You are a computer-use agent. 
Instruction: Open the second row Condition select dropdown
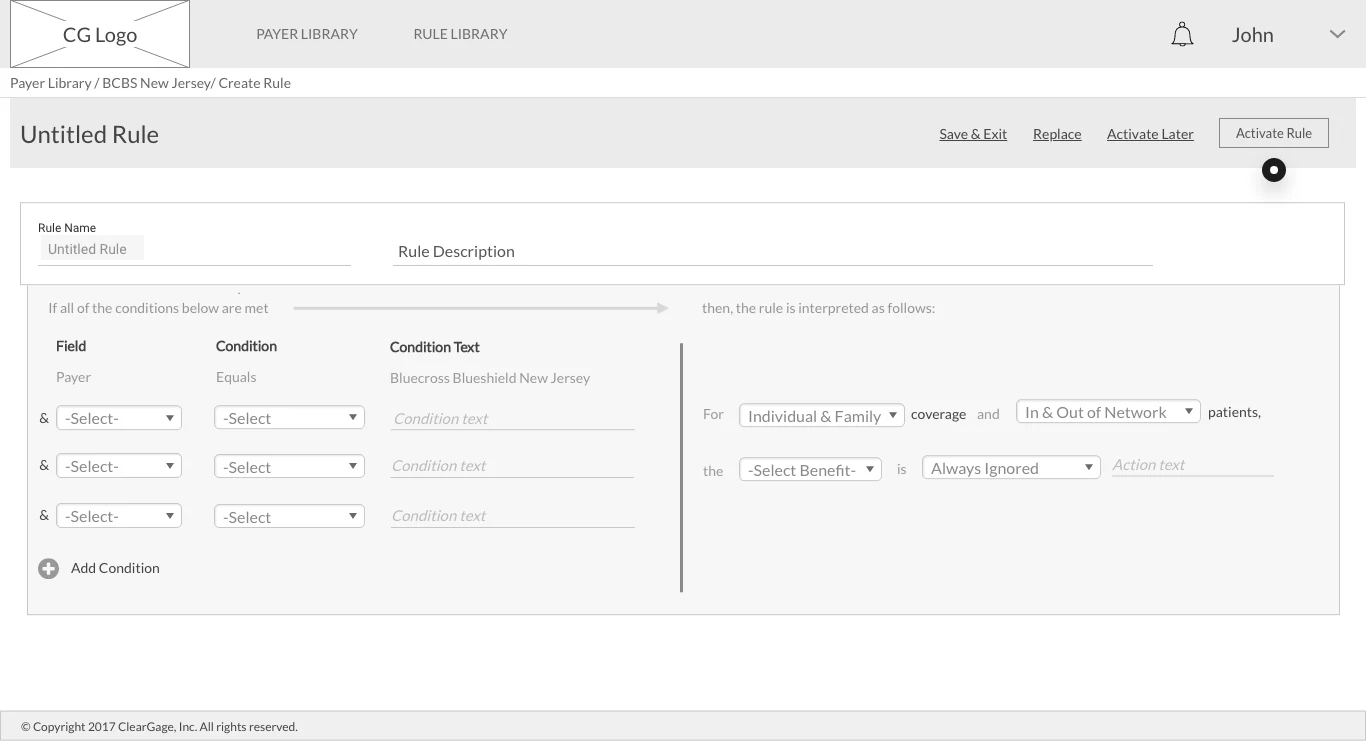[289, 467]
